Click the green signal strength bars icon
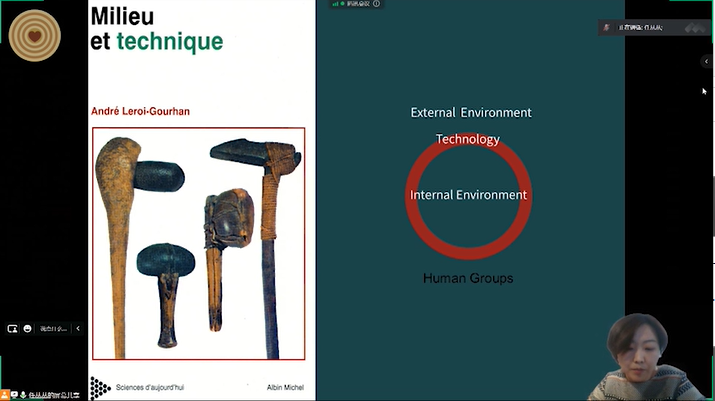The height and width of the screenshot is (401, 715). coord(335,4)
